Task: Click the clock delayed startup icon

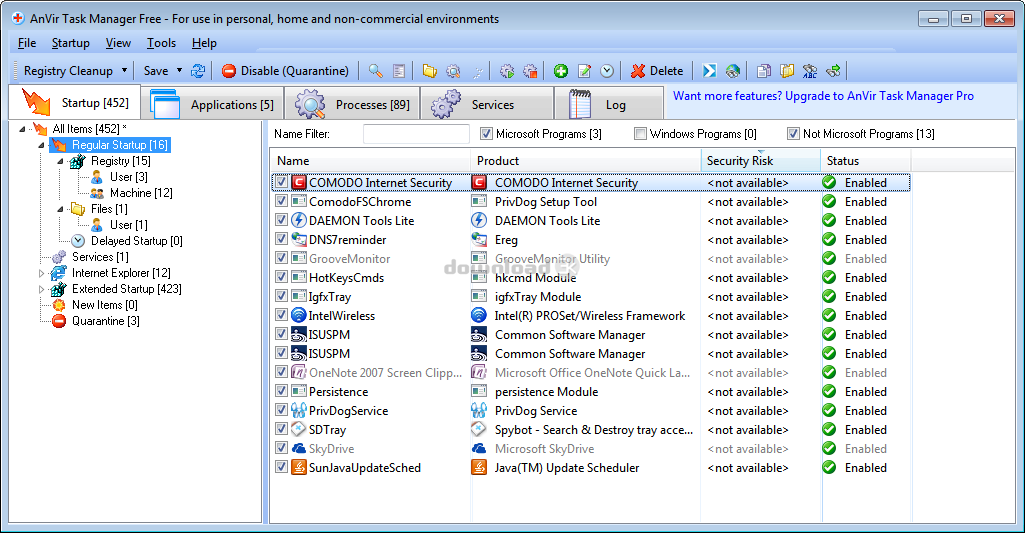Action: (x=607, y=71)
